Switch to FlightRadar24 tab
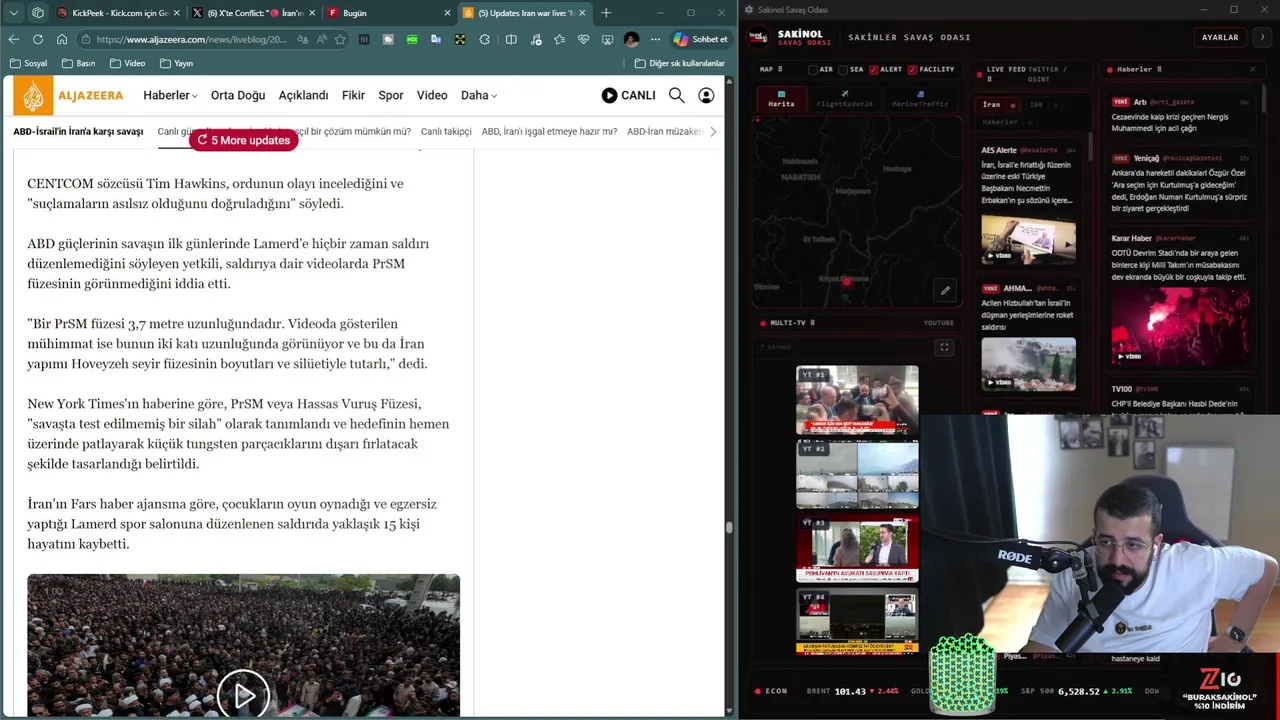This screenshot has height=720, width=1280. [844, 98]
